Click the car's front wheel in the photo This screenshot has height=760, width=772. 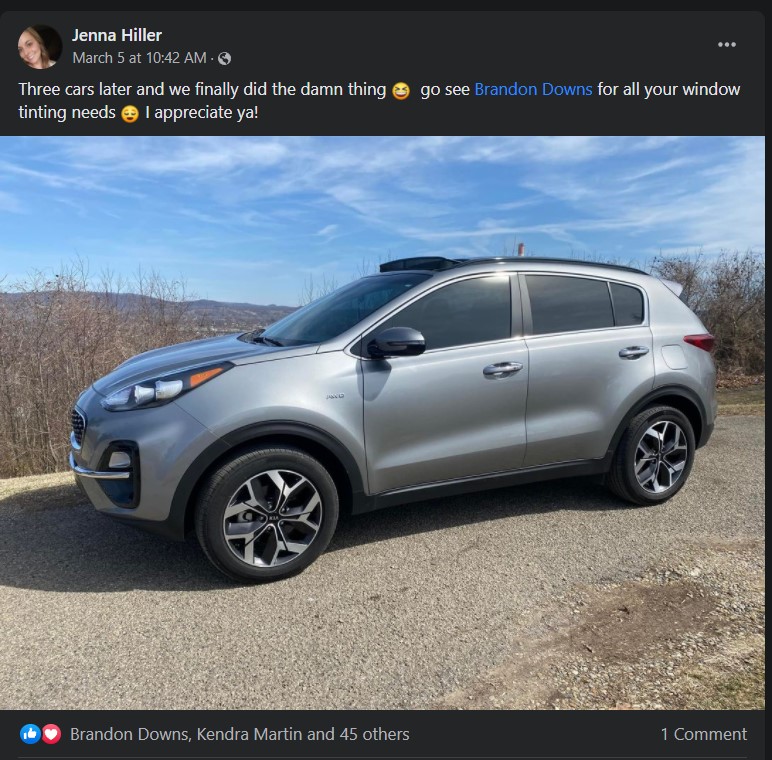click(x=267, y=514)
